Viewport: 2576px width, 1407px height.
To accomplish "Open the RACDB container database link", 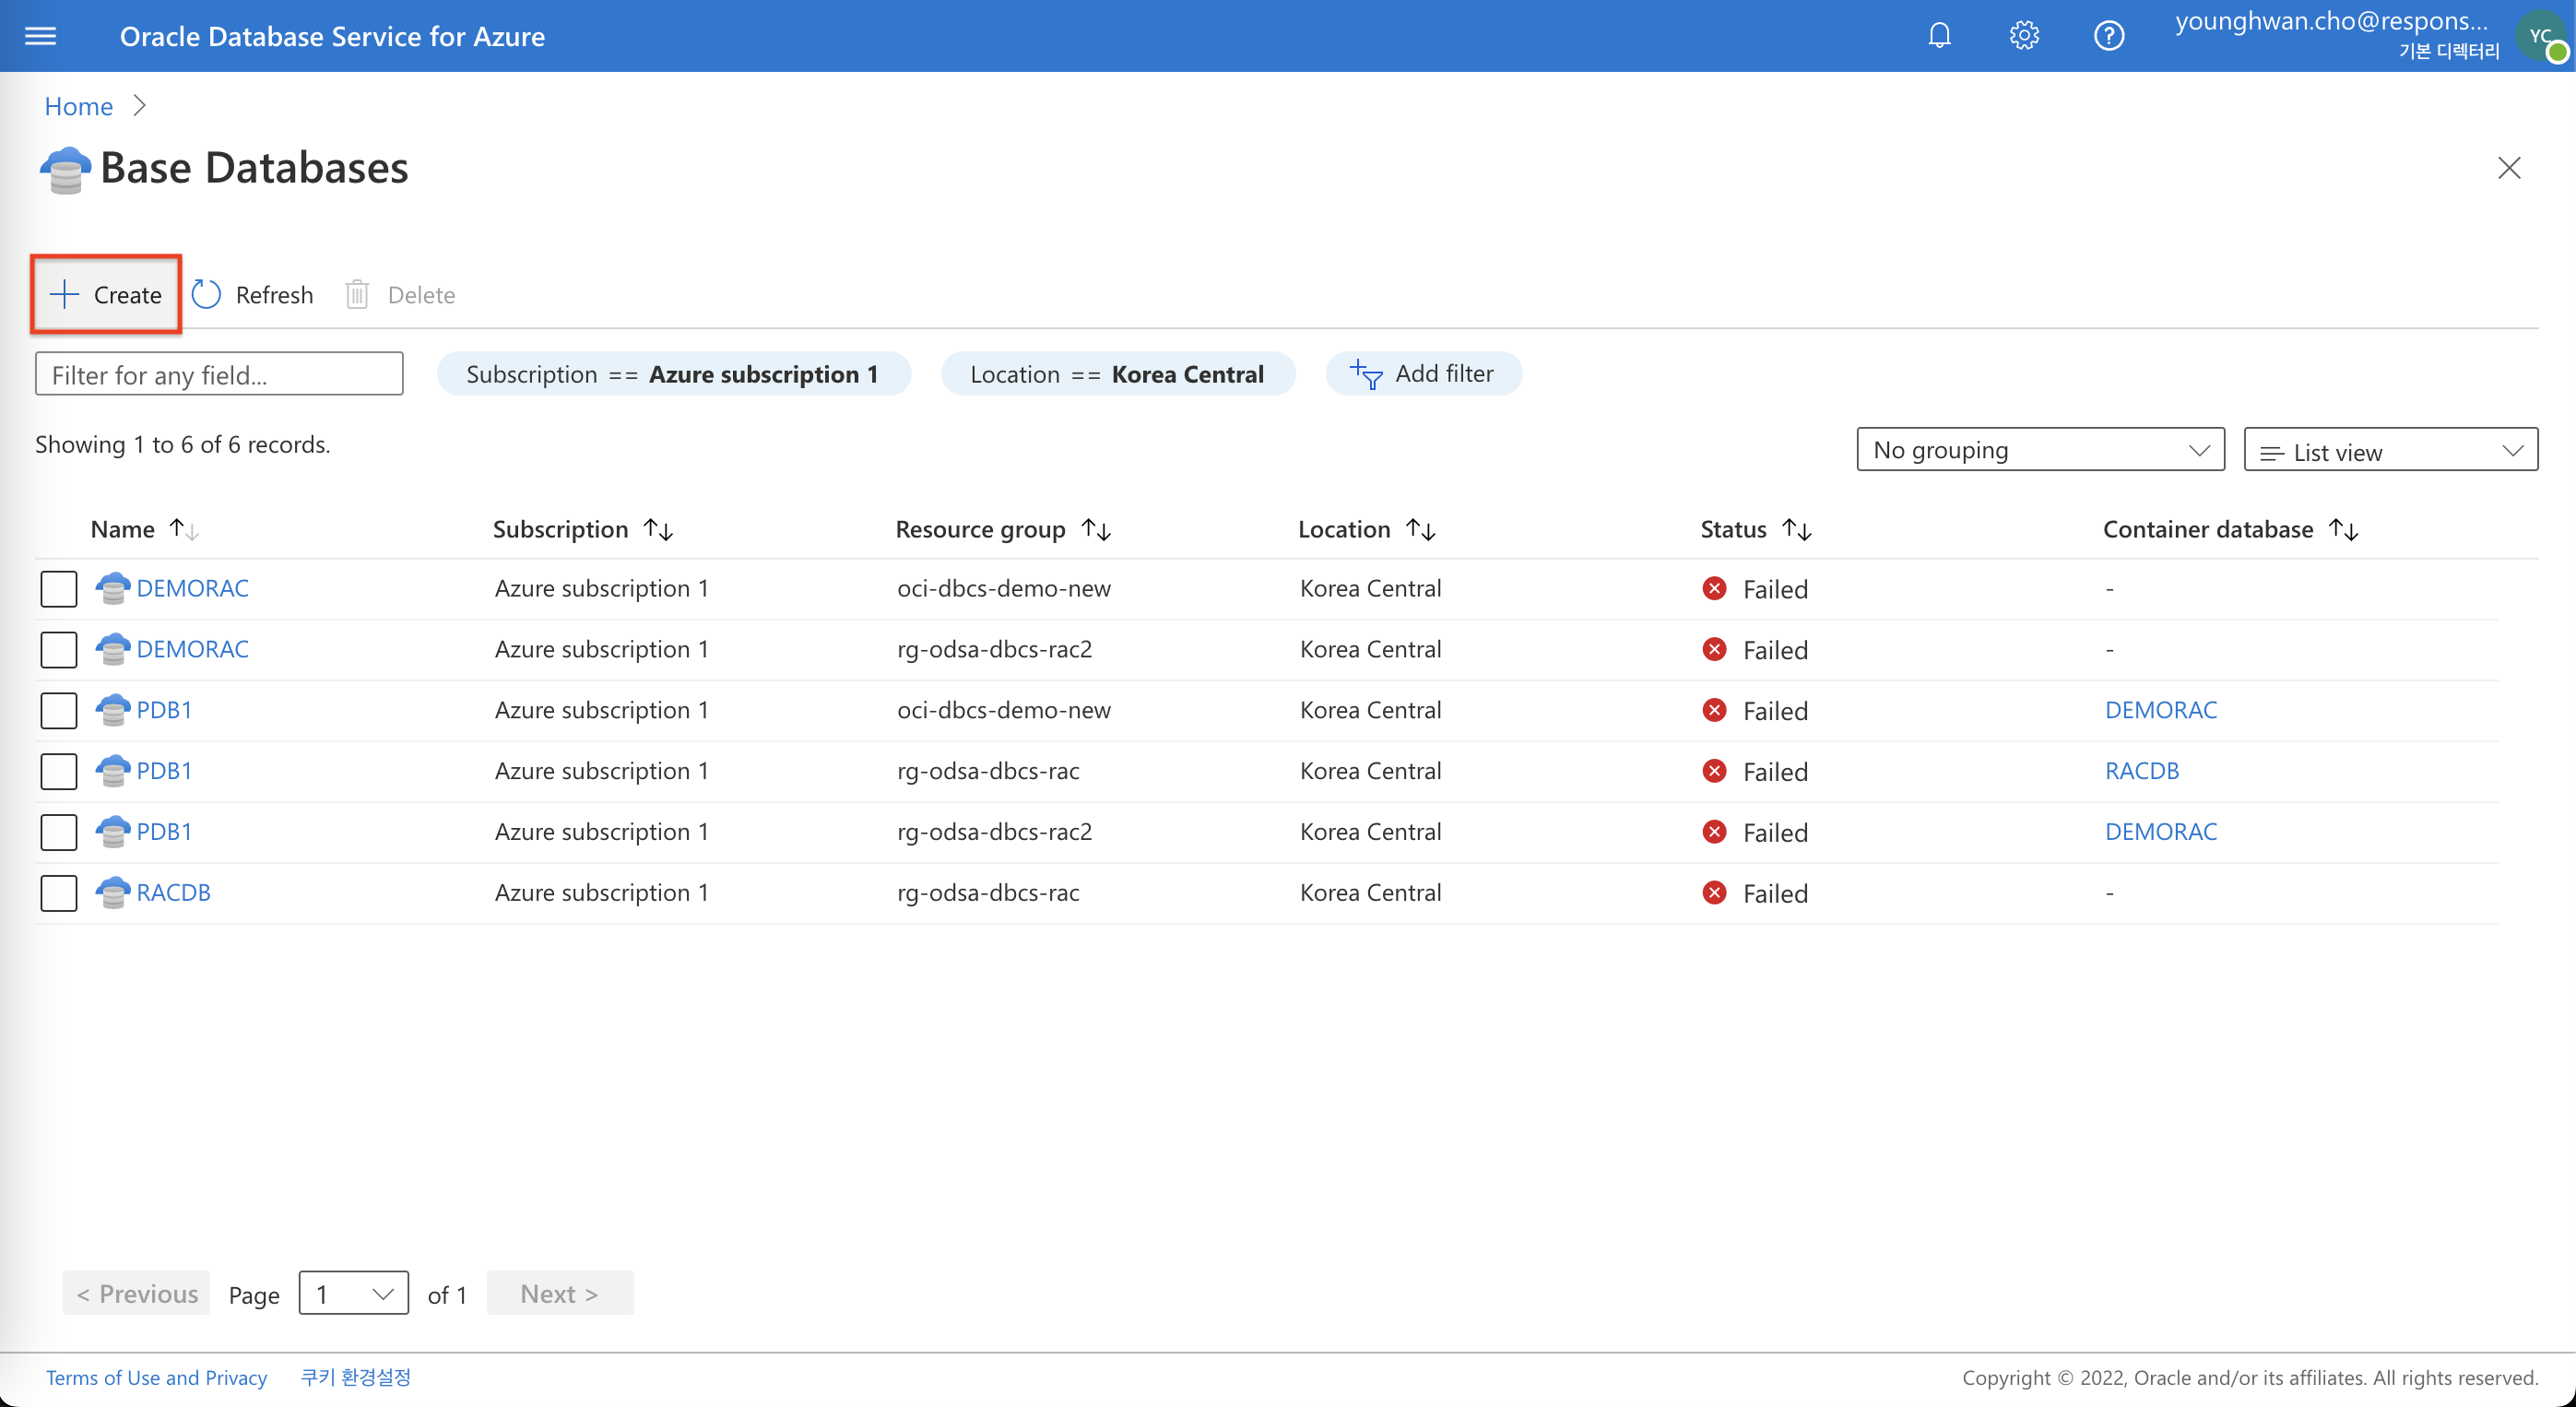I will [x=2142, y=771].
